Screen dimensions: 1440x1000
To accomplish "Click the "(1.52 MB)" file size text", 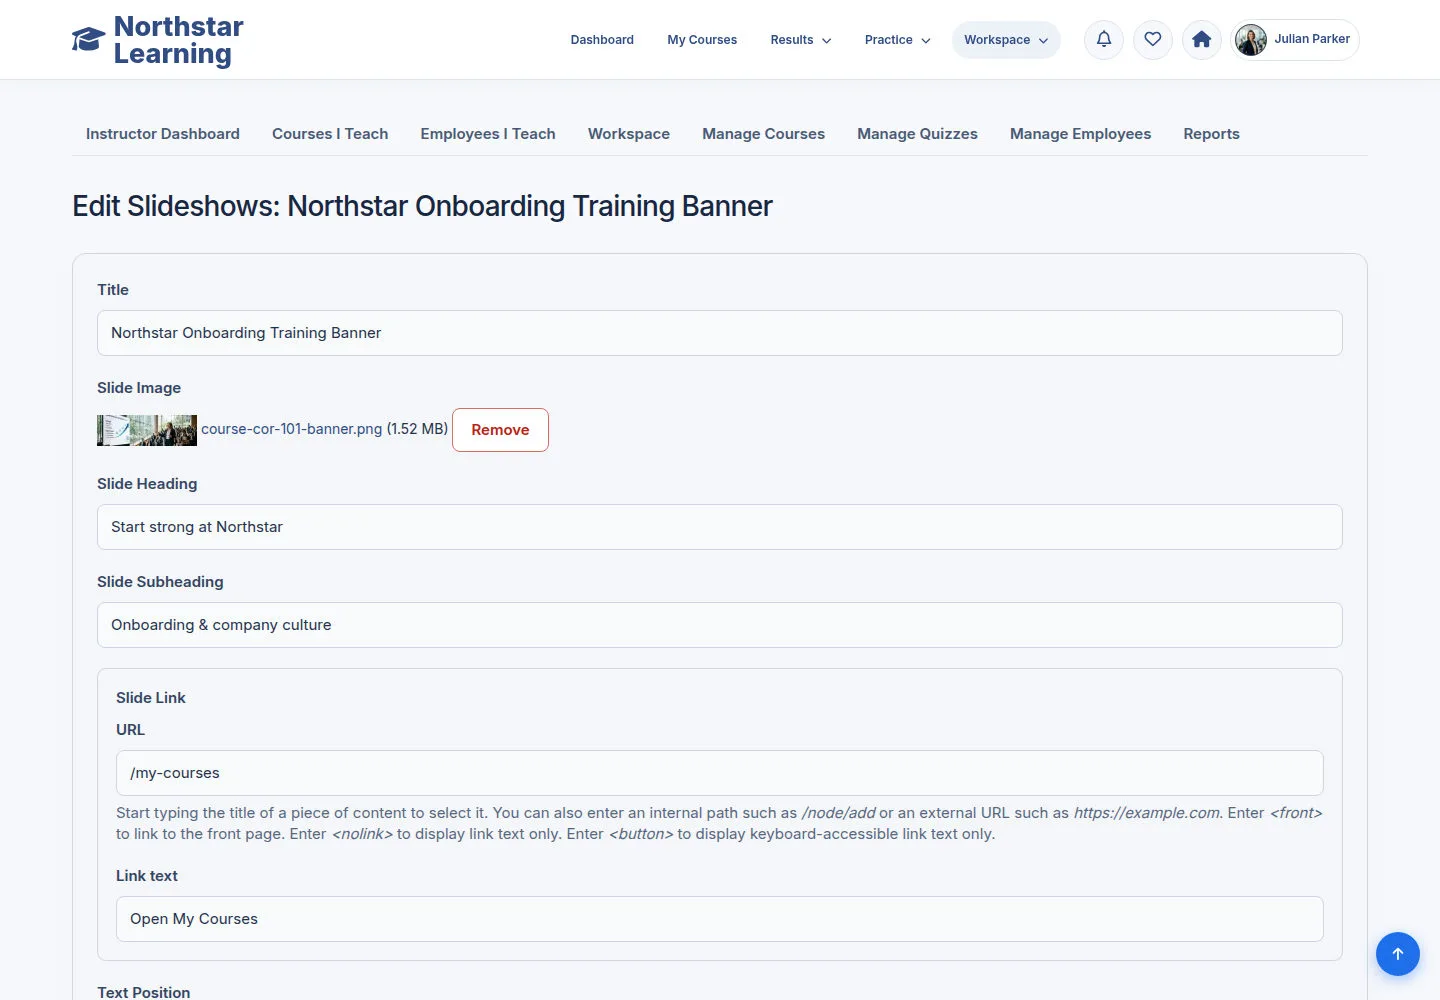I will (417, 429).
